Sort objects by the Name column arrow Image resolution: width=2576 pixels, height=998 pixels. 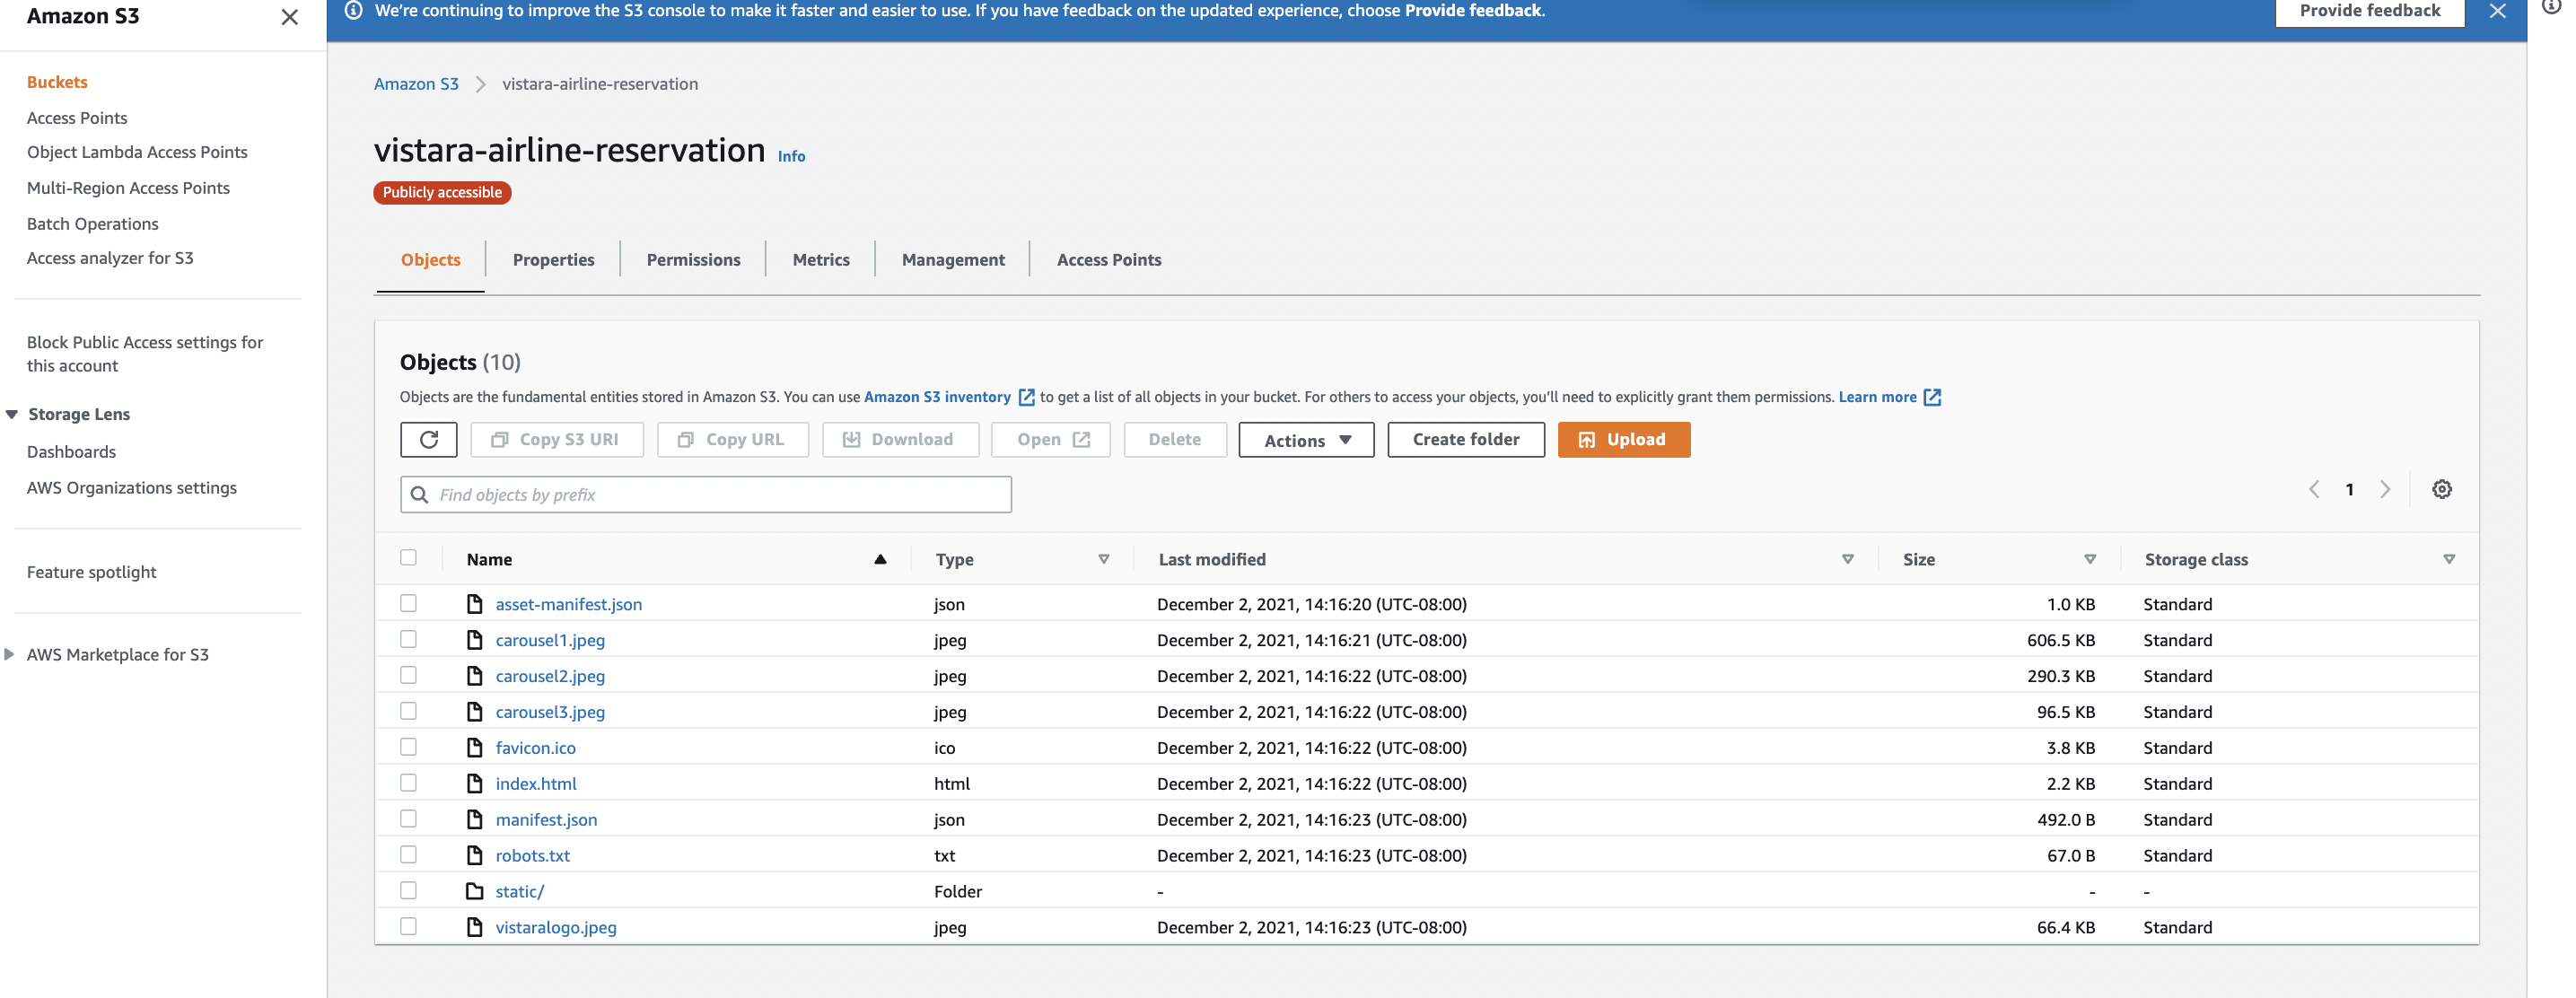point(879,559)
